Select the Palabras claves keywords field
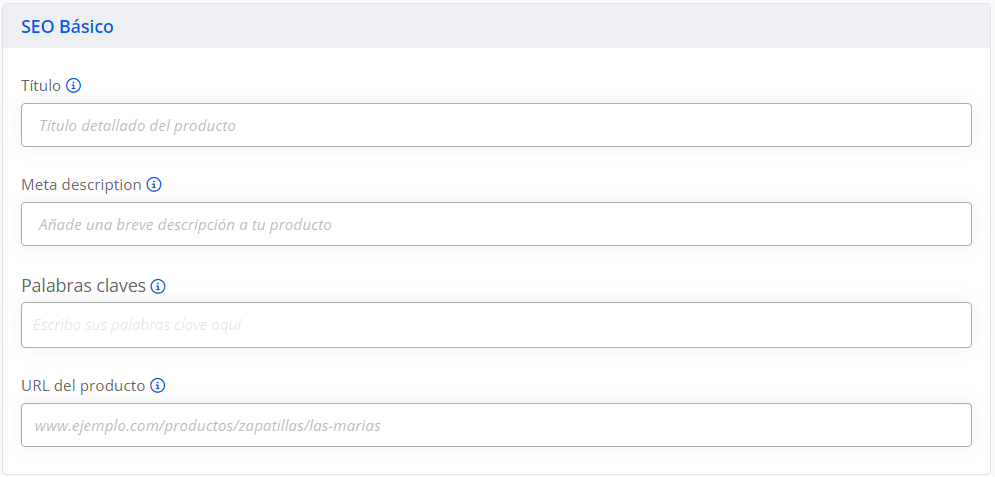 pos(496,325)
